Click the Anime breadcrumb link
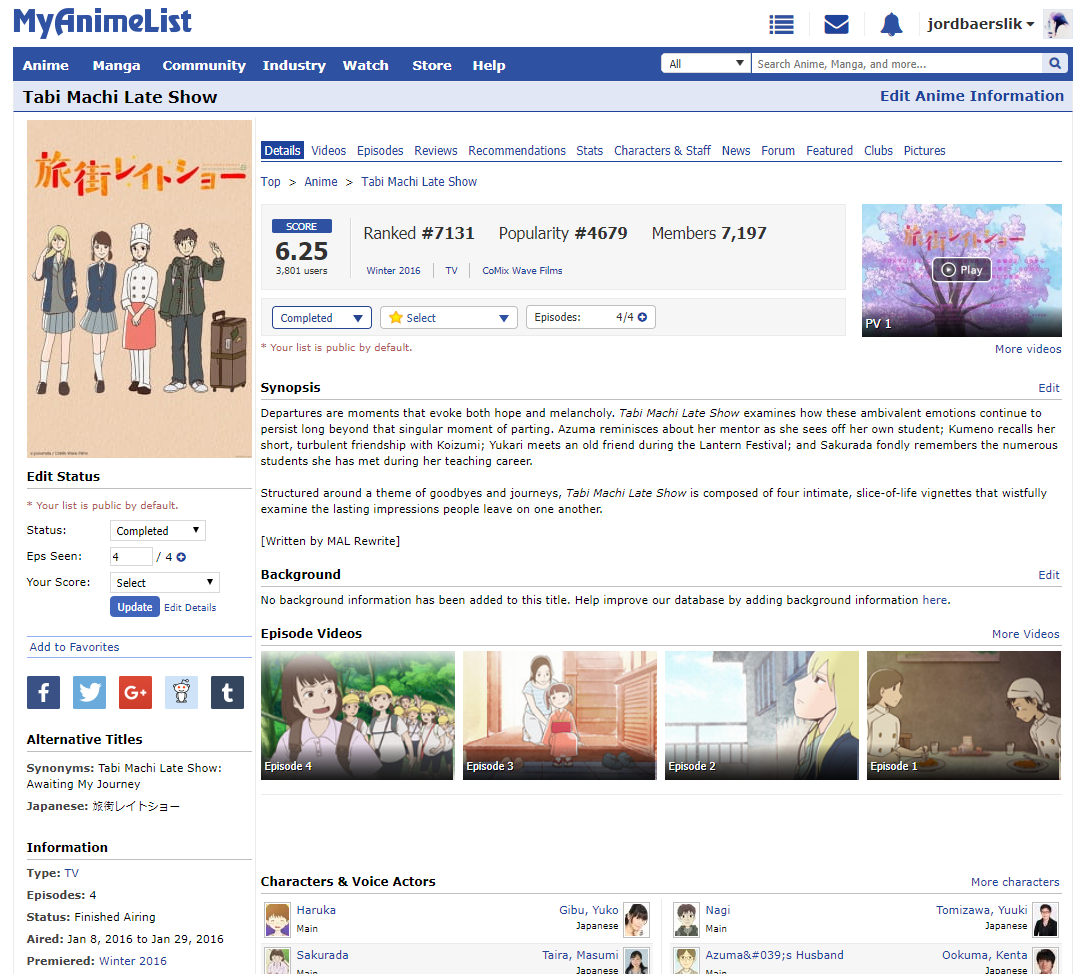The height and width of the screenshot is (974, 1075). click(321, 182)
